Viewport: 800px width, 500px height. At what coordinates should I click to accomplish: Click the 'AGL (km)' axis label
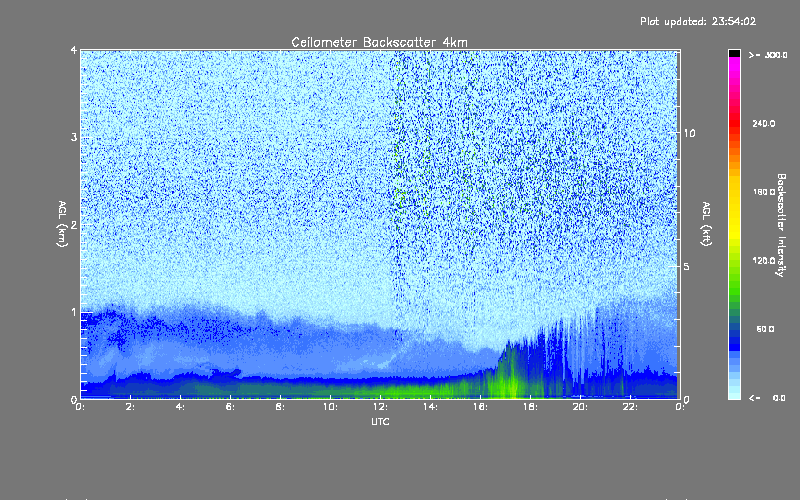pyautogui.click(x=62, y=224)
